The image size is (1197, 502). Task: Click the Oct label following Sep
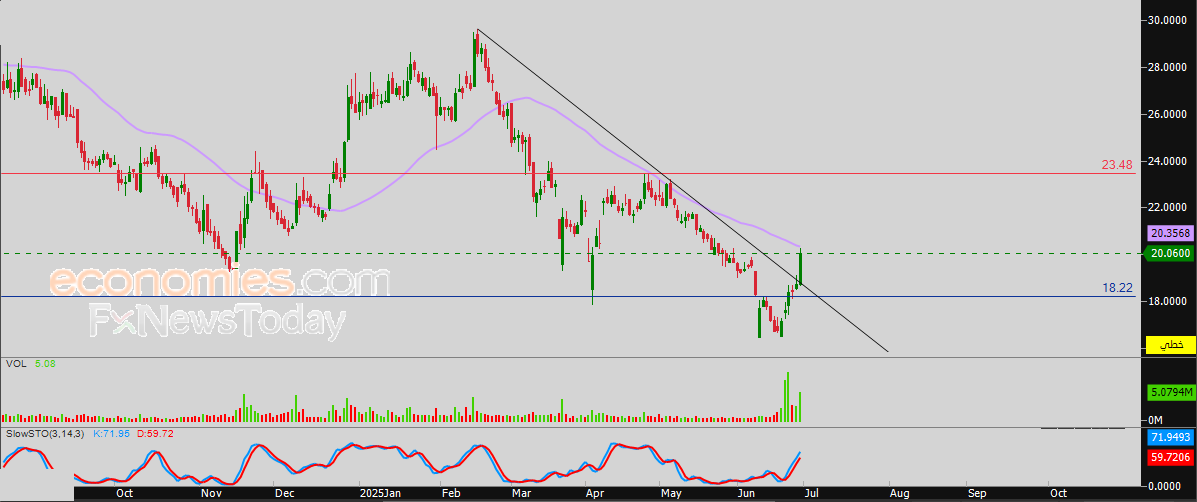click(1058, 494)
